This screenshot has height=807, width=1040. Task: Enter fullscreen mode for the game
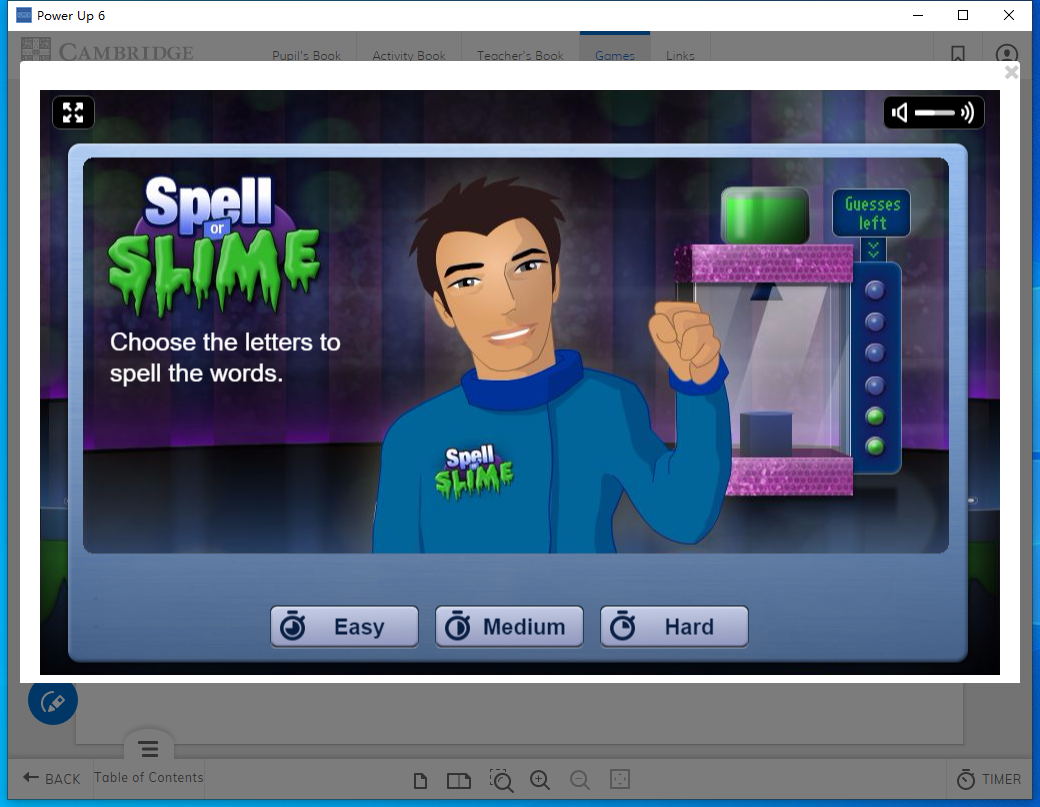(73, 112)
